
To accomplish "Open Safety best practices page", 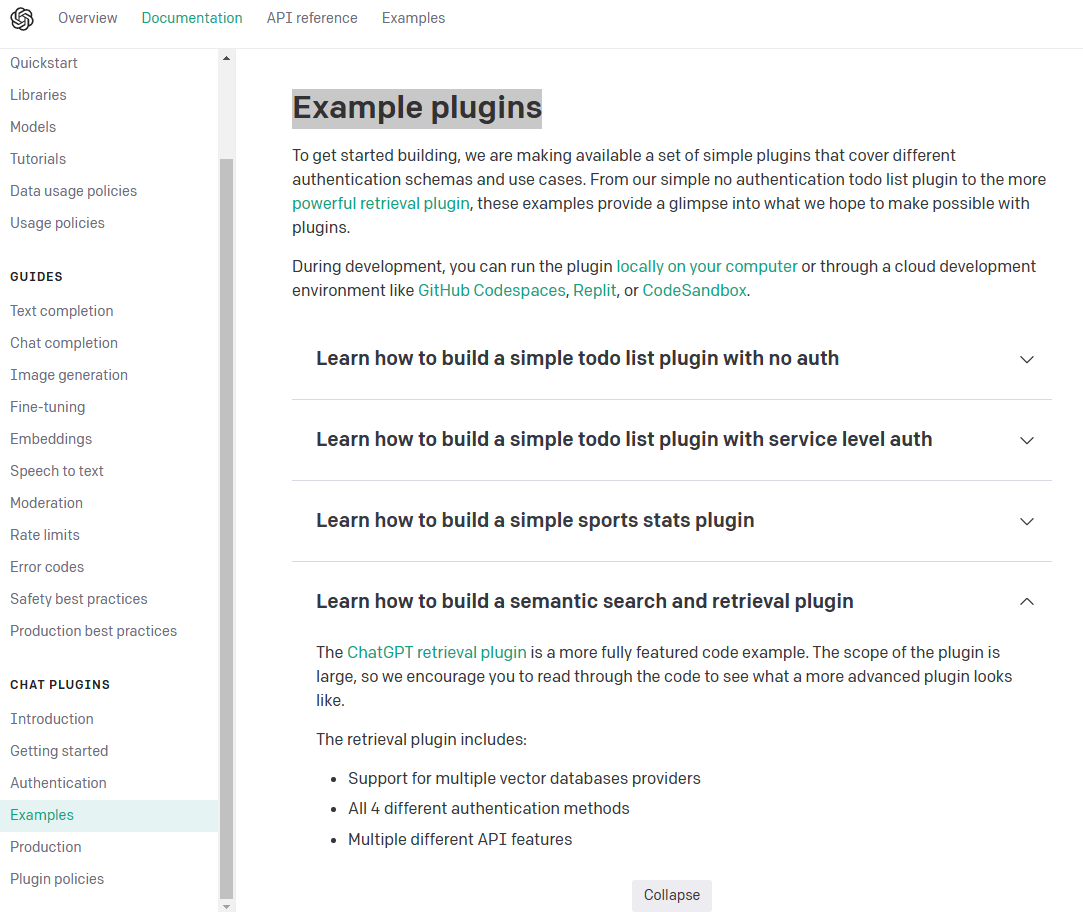I will (x=79, y=599).
